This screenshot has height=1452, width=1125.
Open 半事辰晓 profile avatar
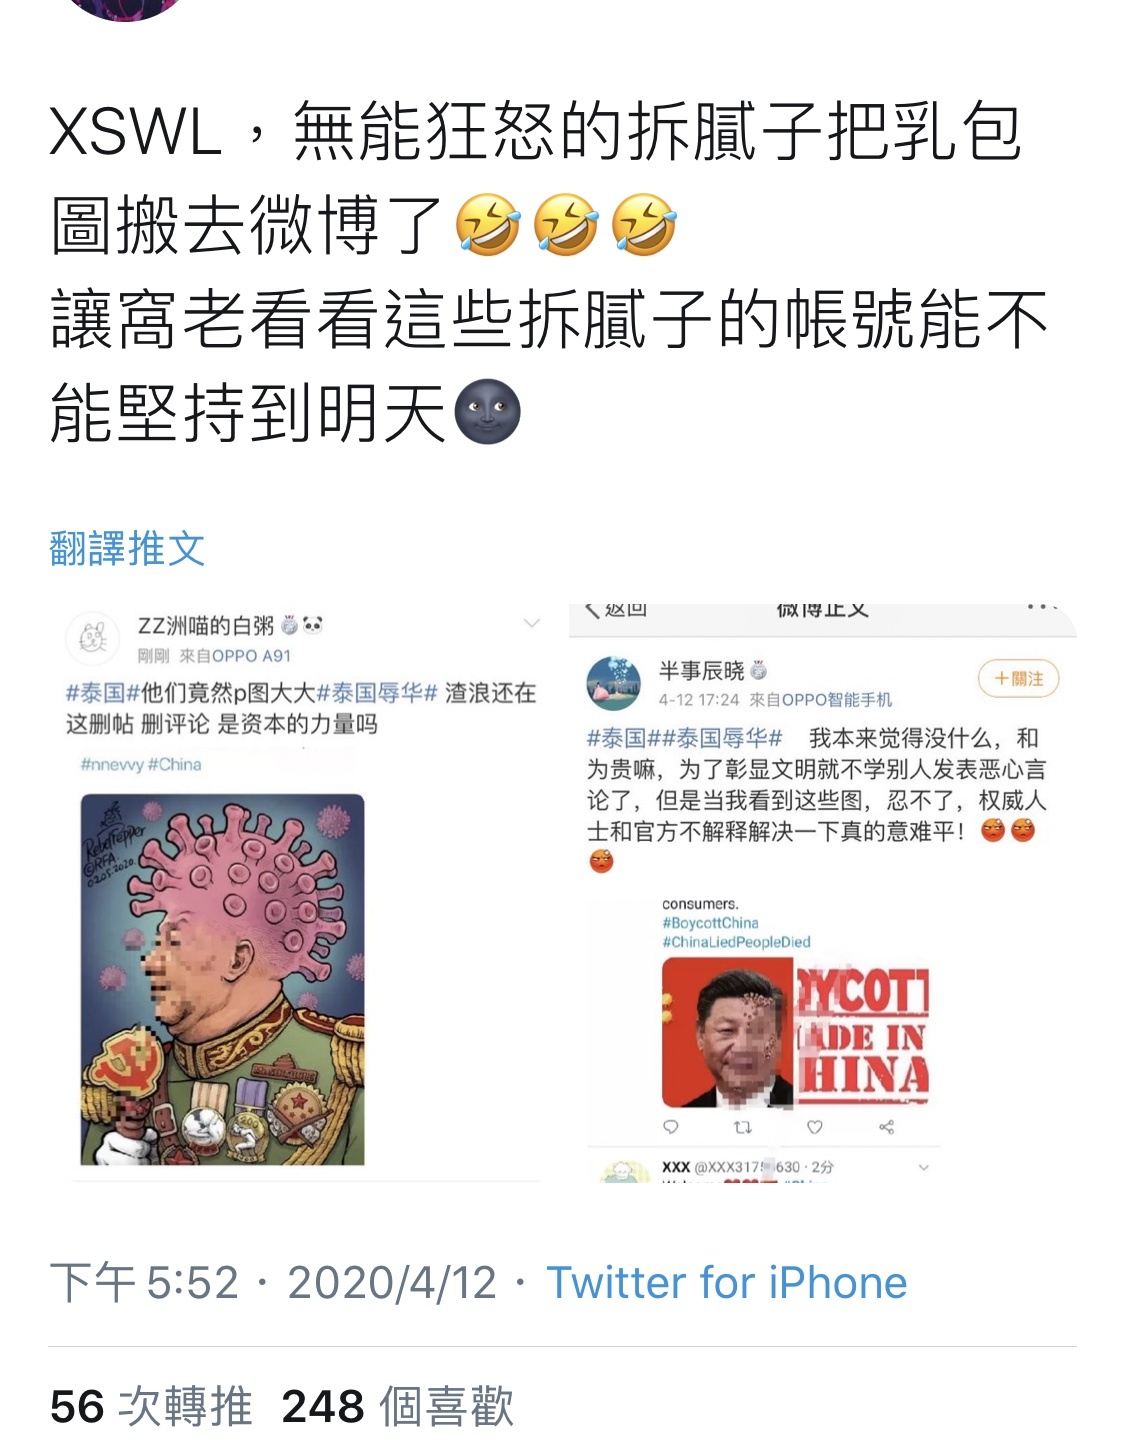(x=613, y=683)
